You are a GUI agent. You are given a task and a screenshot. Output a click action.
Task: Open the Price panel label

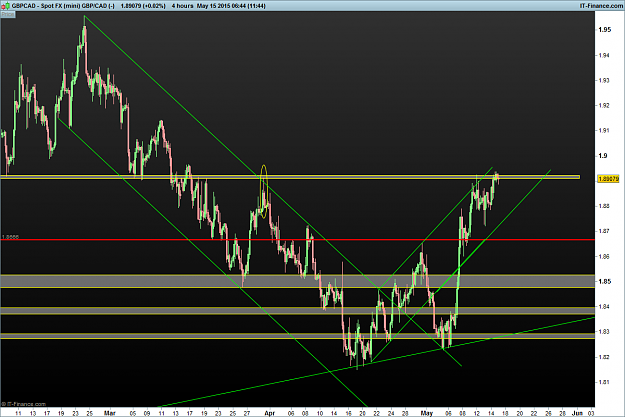[8, 14]
